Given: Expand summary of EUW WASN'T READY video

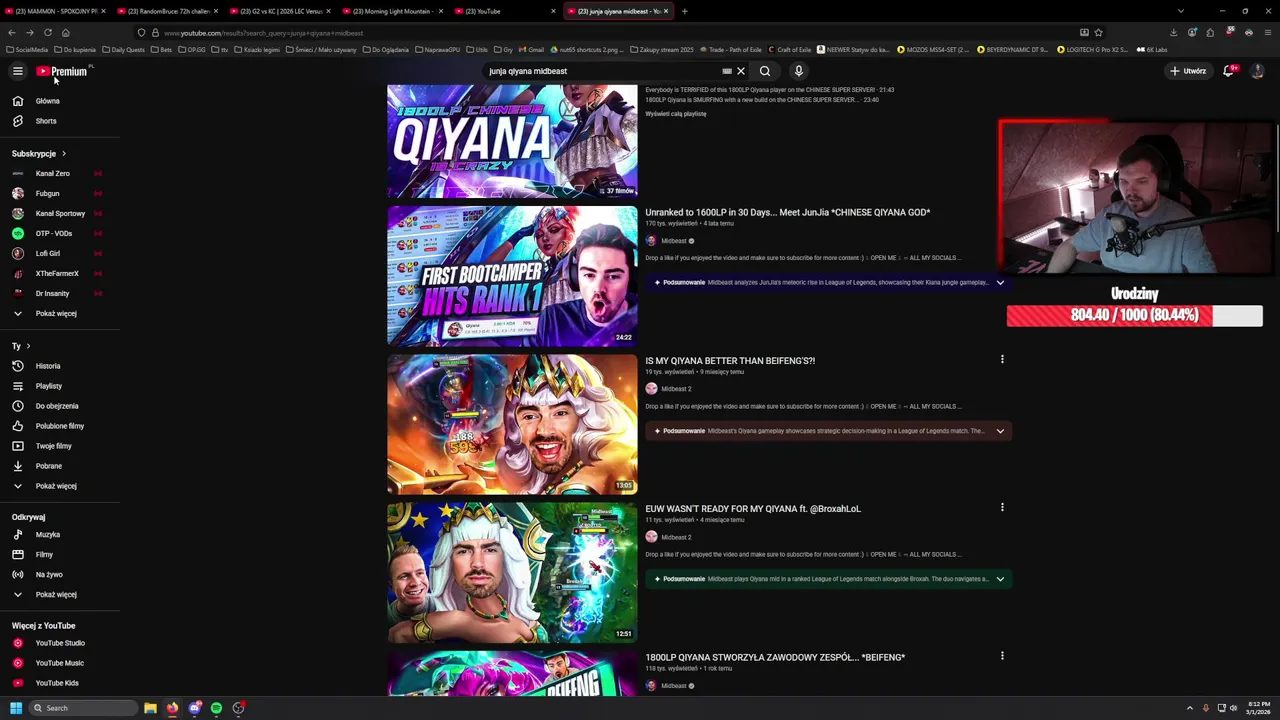Looking at the screenshot, I should [x=1000, y=579].
